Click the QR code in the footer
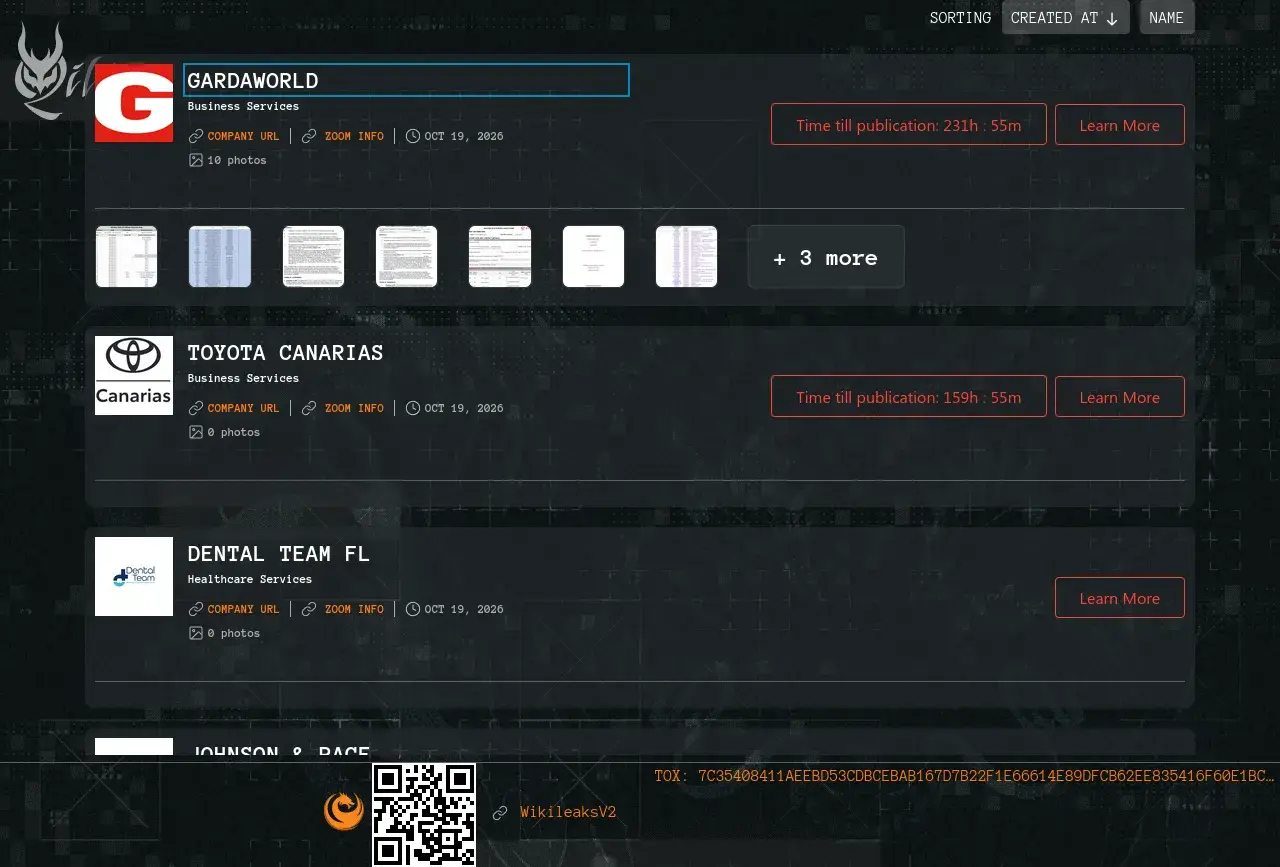The width and height of the screenshot is (1280, 867). pos(424,815)
